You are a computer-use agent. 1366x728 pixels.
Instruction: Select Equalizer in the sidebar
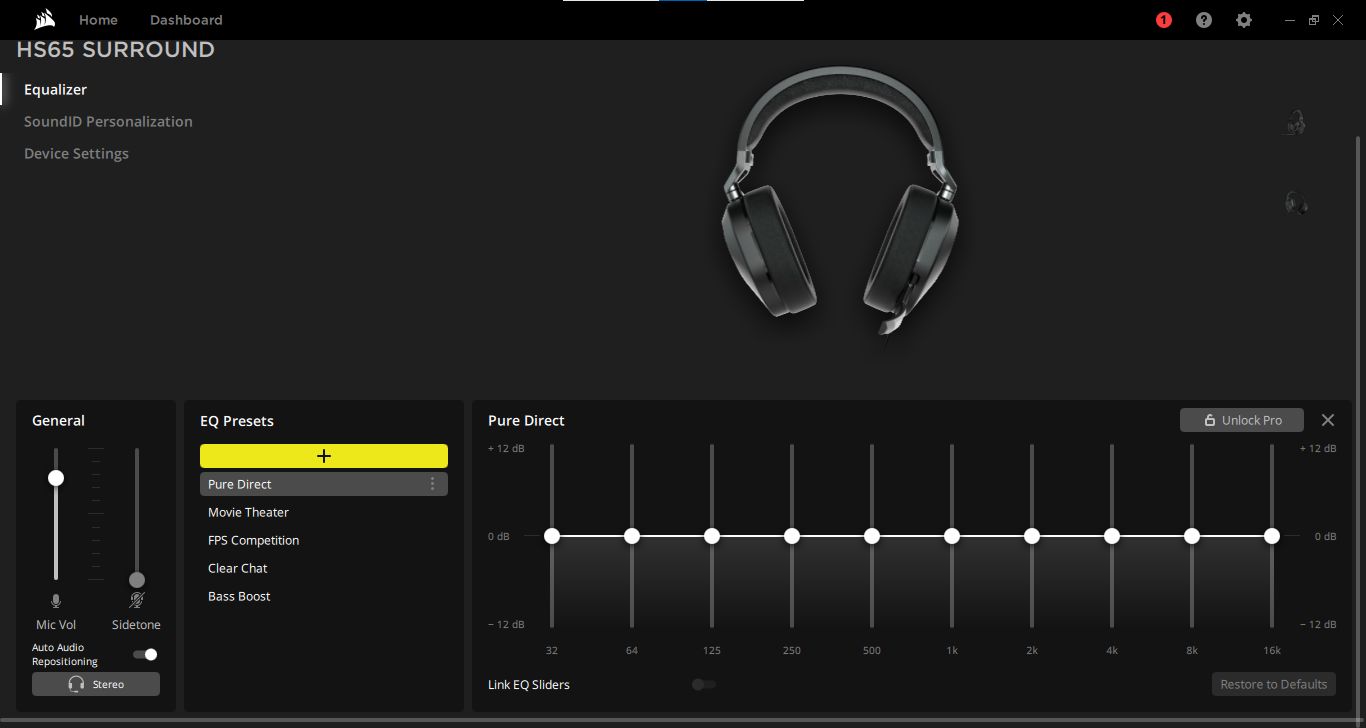(x=55, y=89)
